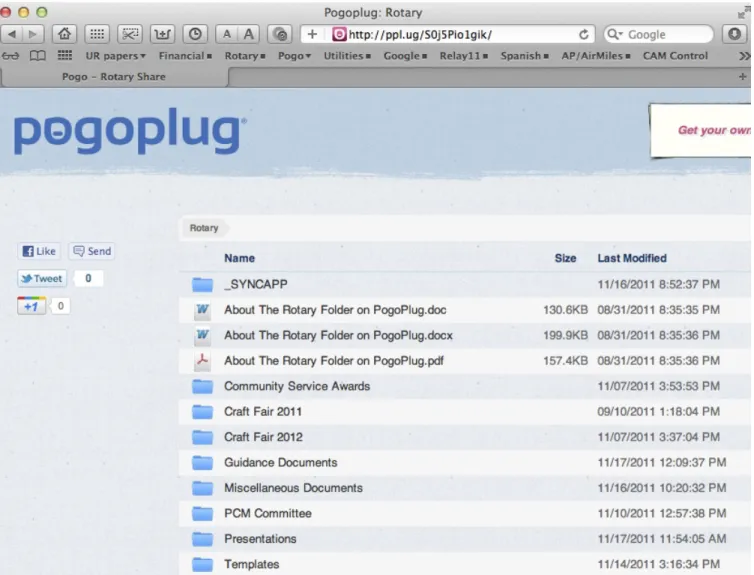
Task: Open Miscellaneous Documents folder name
Action: click(293, 488)
